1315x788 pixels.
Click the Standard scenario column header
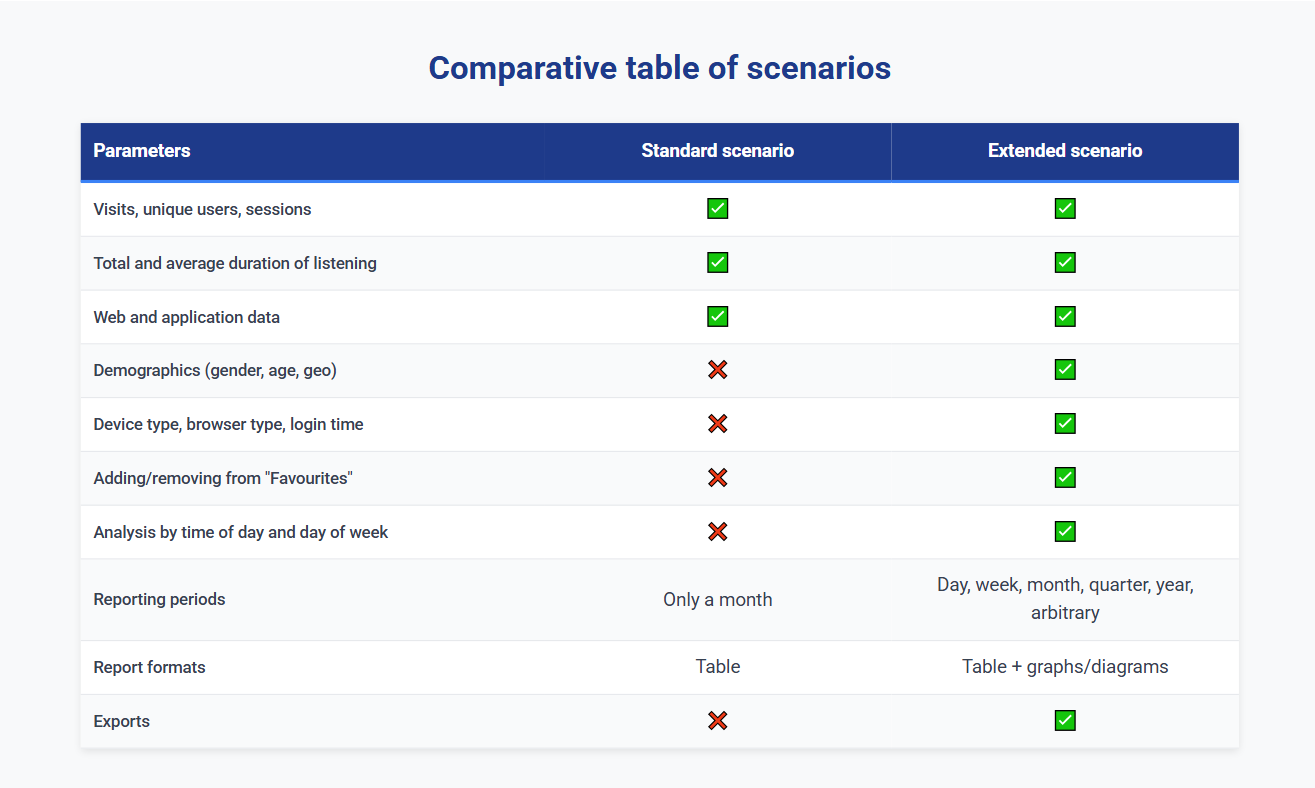click(x=717, y=151)
